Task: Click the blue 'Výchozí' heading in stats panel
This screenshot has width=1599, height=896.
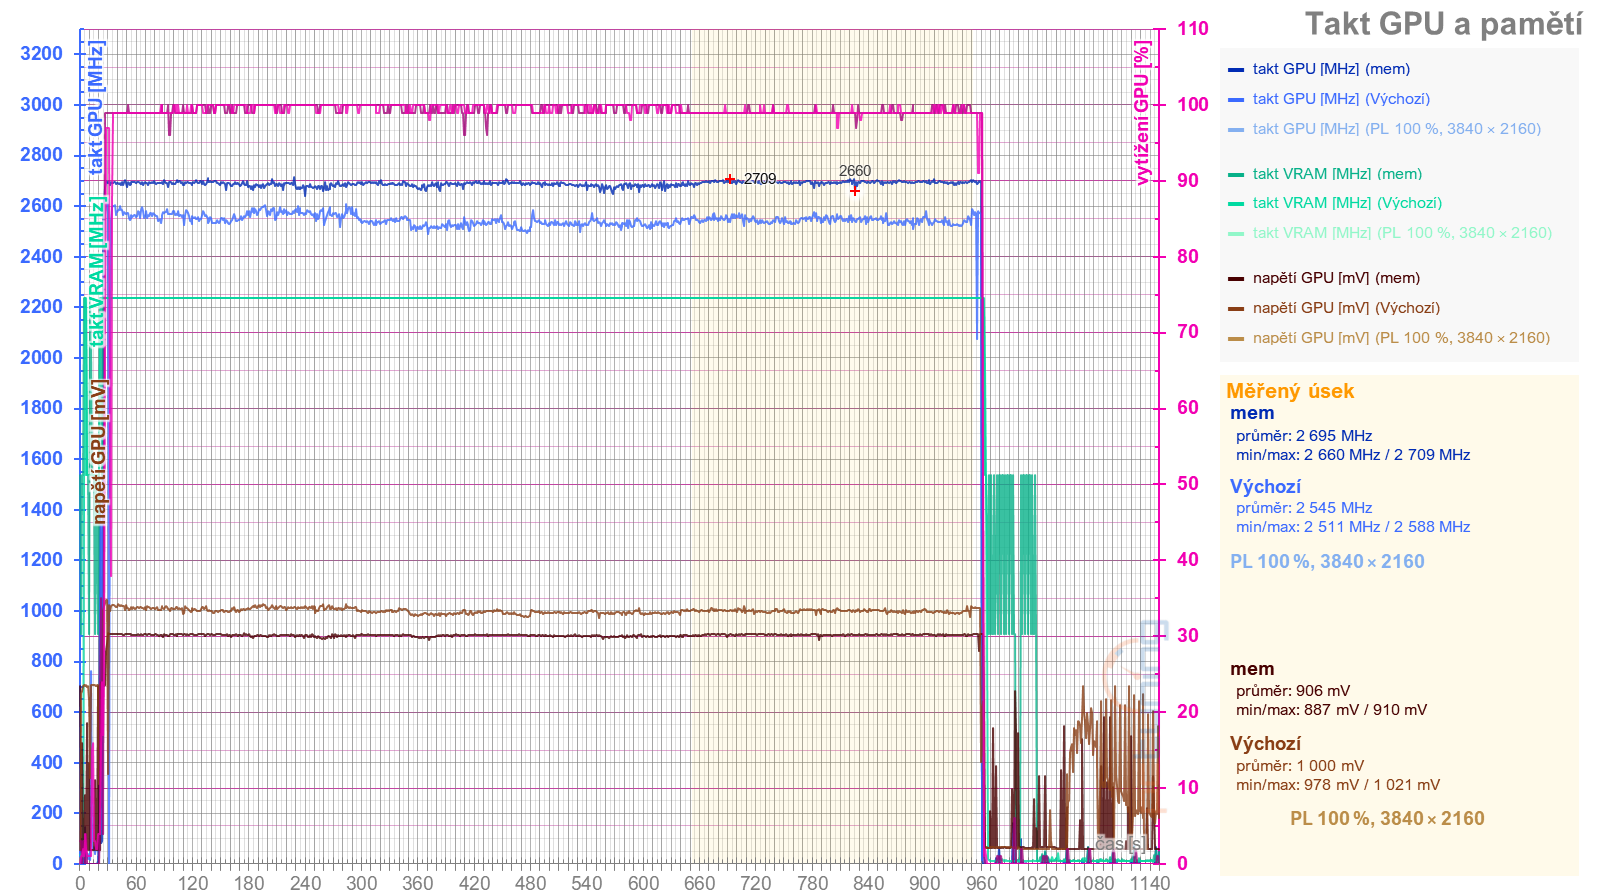Action: pyautogui.click(x=1265, y=487)
